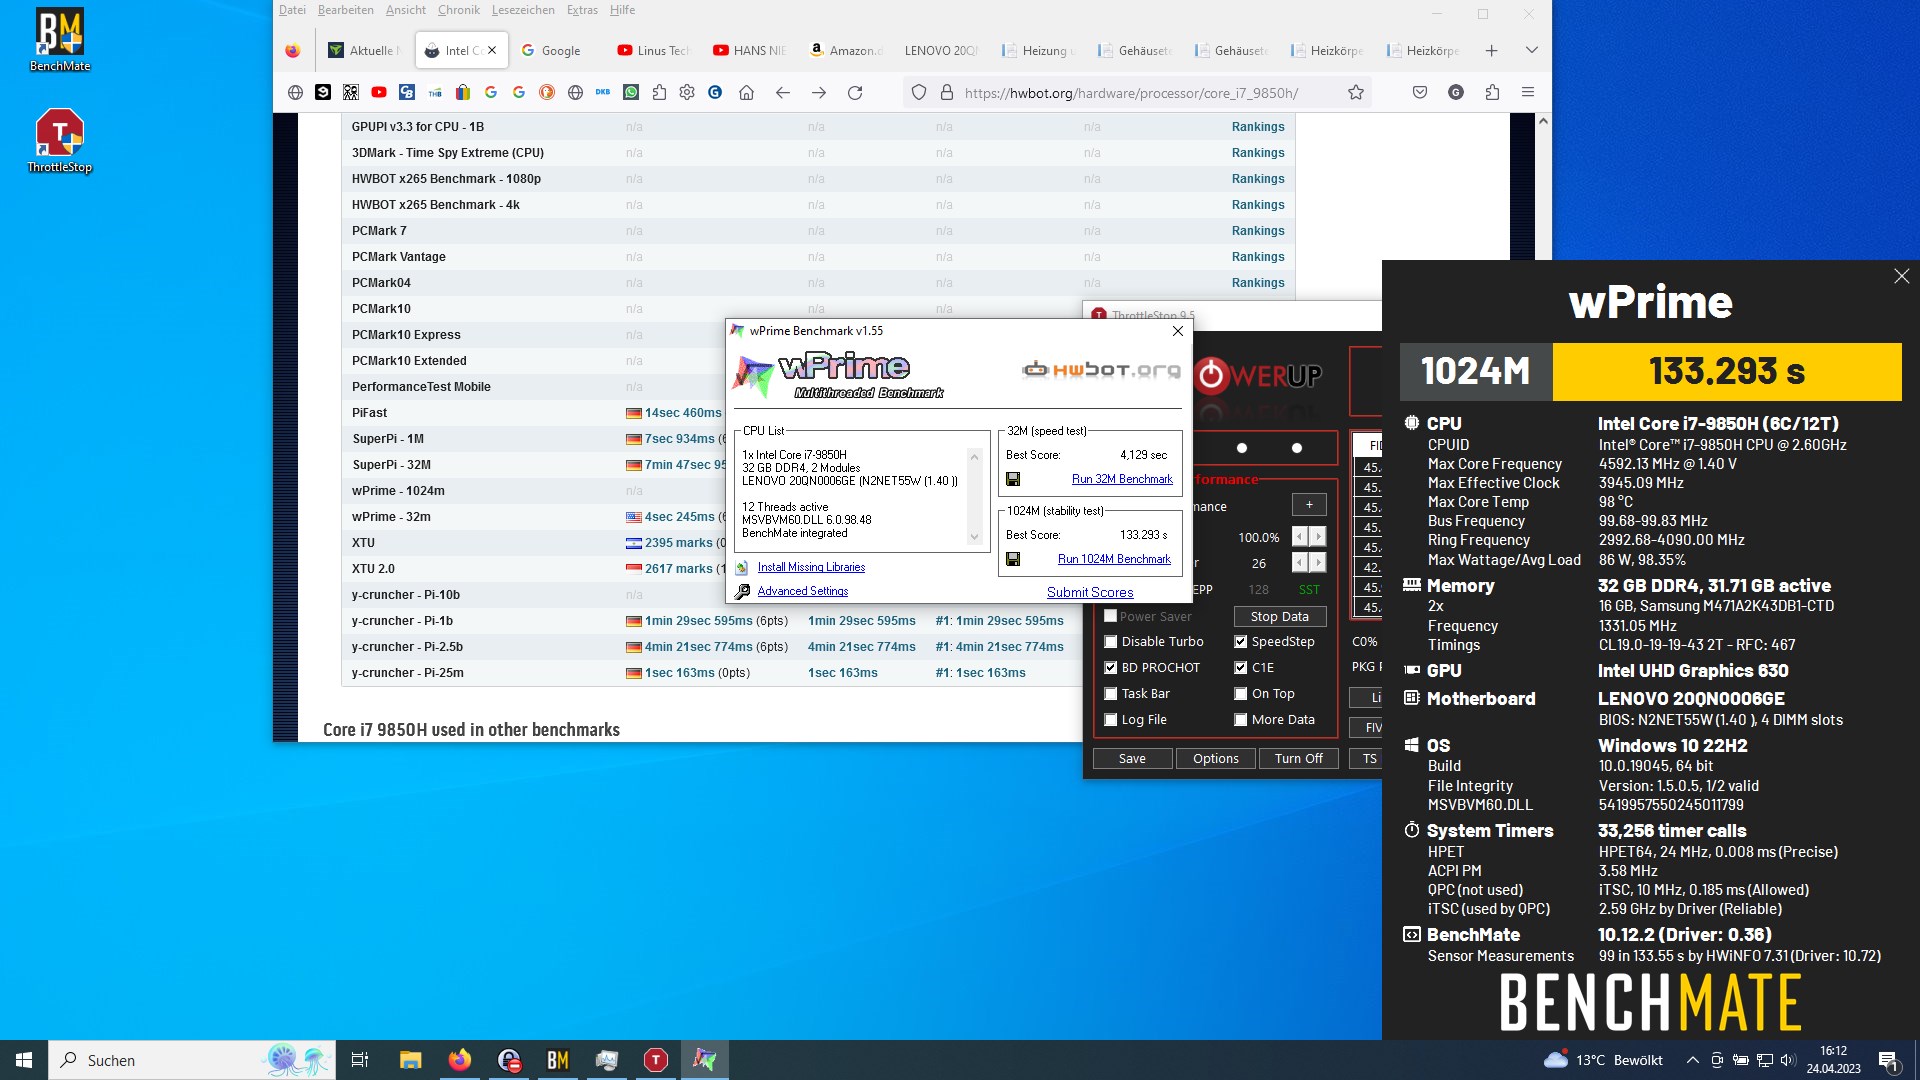Click Submit Scores link in wPrime
The width and height of the screenshot is (1920, 1080).
[x=1090, y=592]
